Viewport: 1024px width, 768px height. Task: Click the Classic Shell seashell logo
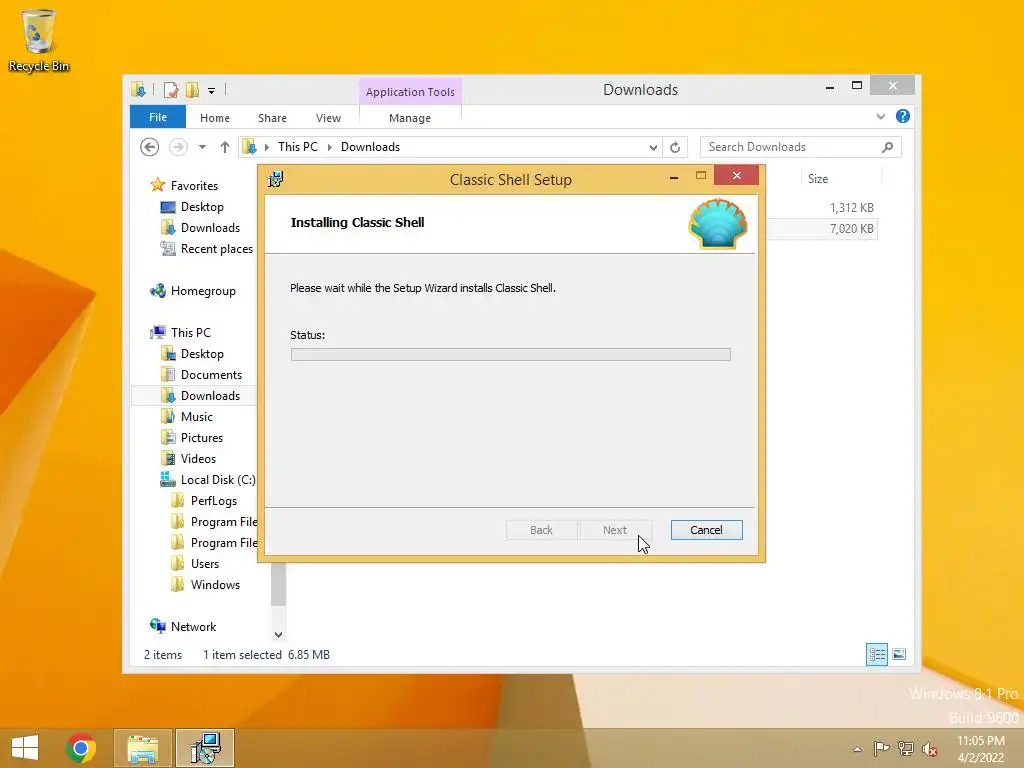pos(718,224)
